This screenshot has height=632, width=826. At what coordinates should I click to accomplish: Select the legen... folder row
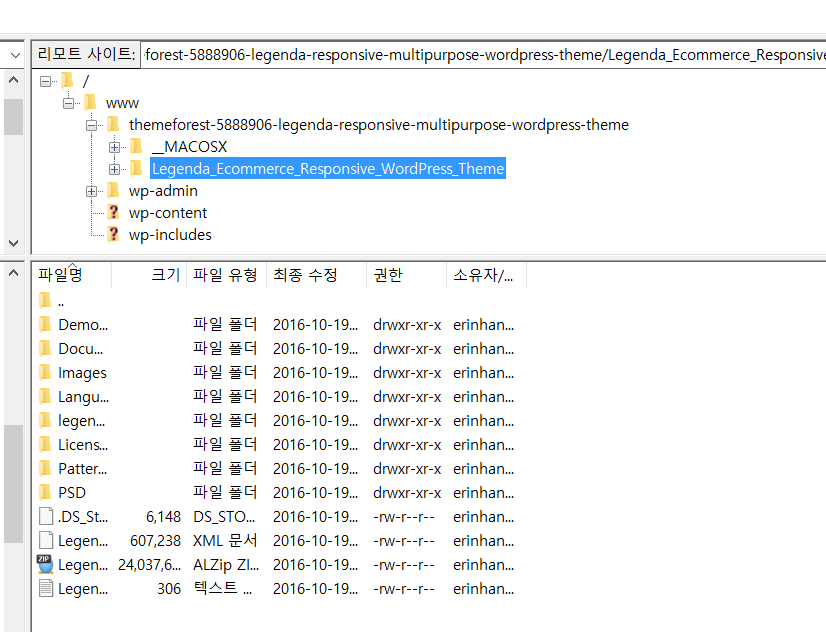277,421
